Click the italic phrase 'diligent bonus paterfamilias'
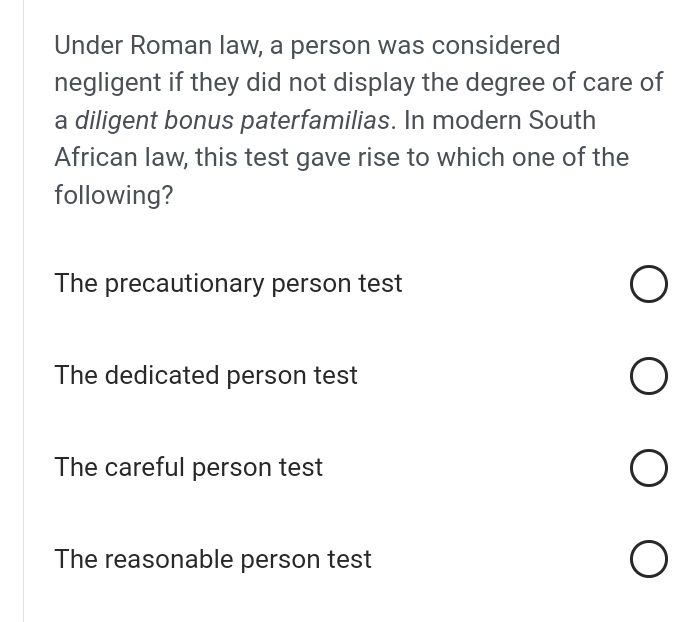This screenshot has width=689, height=622. [233, 121]
